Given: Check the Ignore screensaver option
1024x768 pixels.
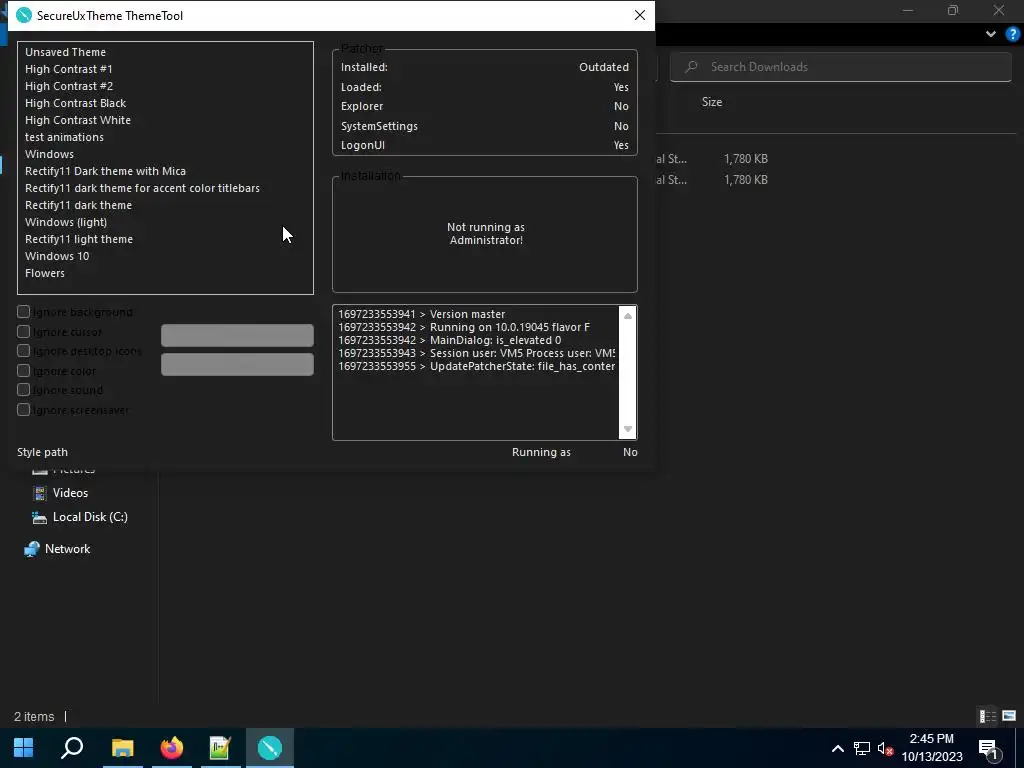Looking at the screenshot, I should click(x=24, y=410).
